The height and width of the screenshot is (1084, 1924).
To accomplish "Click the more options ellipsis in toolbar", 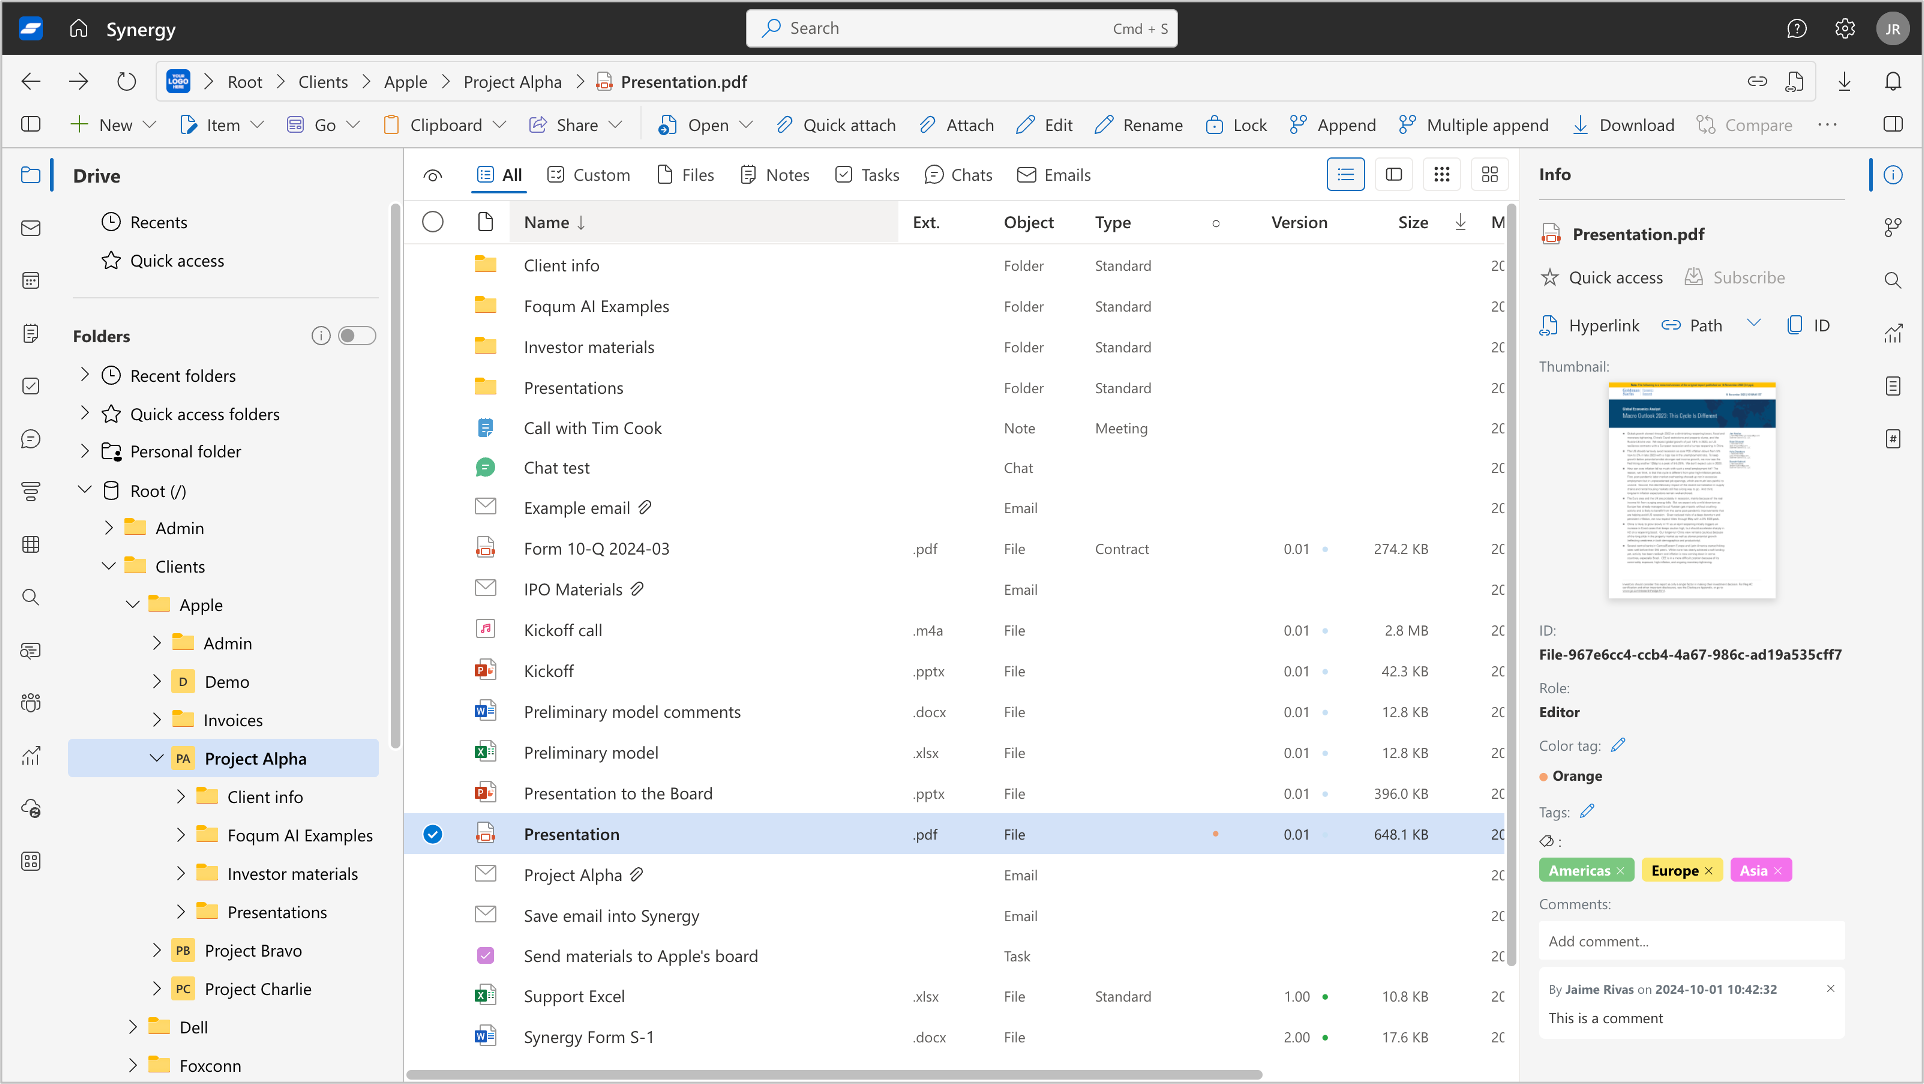I will [x=1828, y=125].
